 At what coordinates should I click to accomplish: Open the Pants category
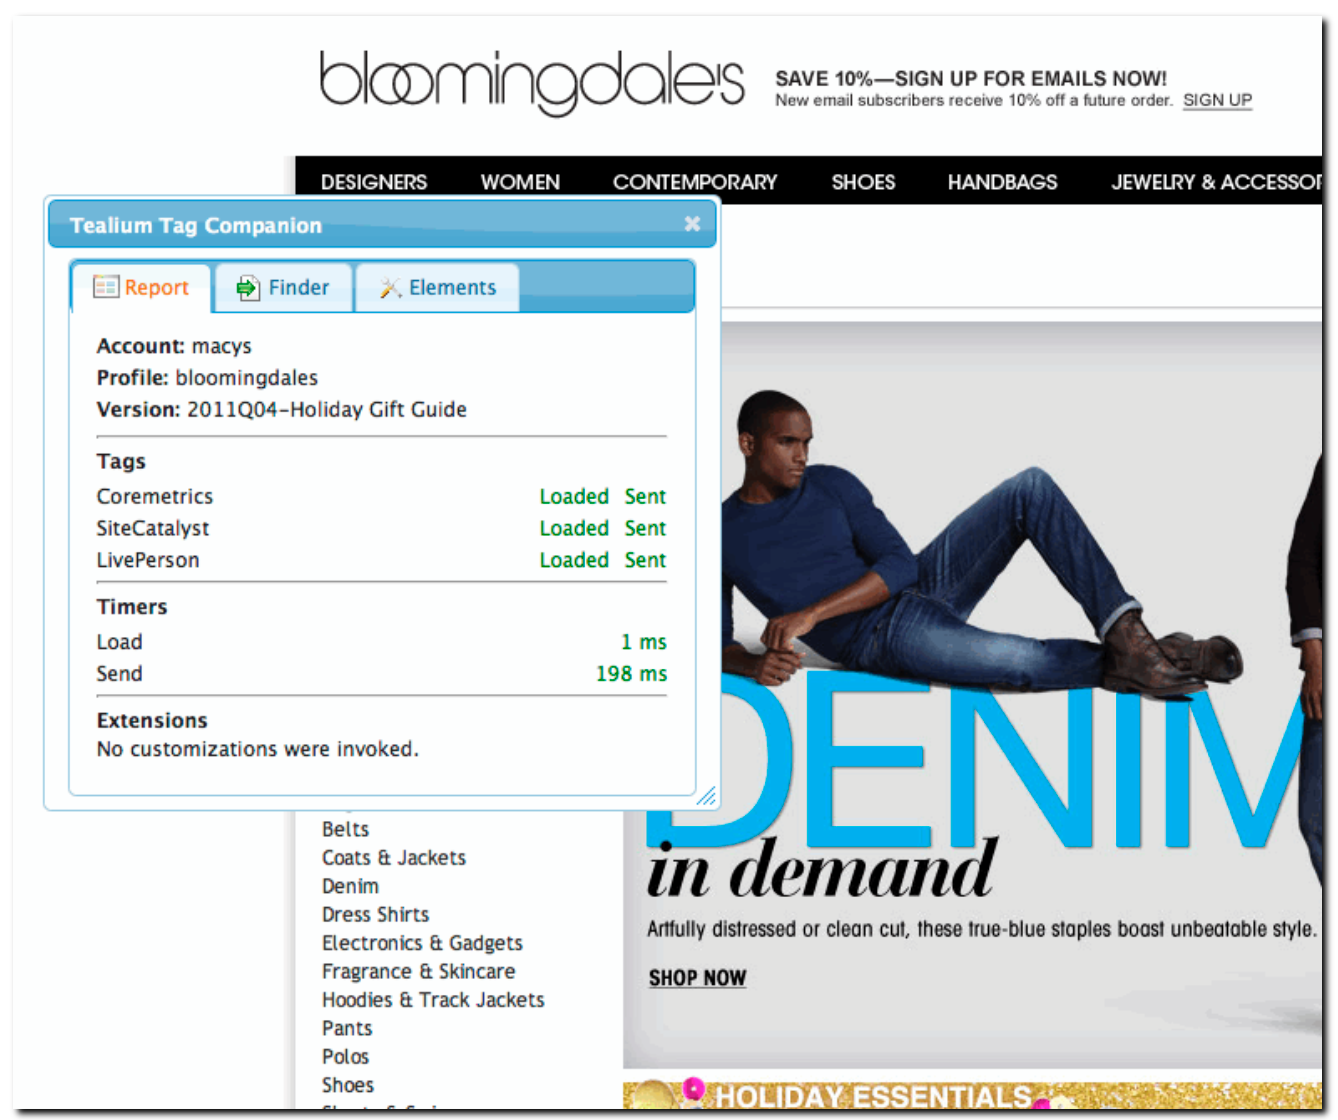pyautogui.click(x=347, y=1028)
